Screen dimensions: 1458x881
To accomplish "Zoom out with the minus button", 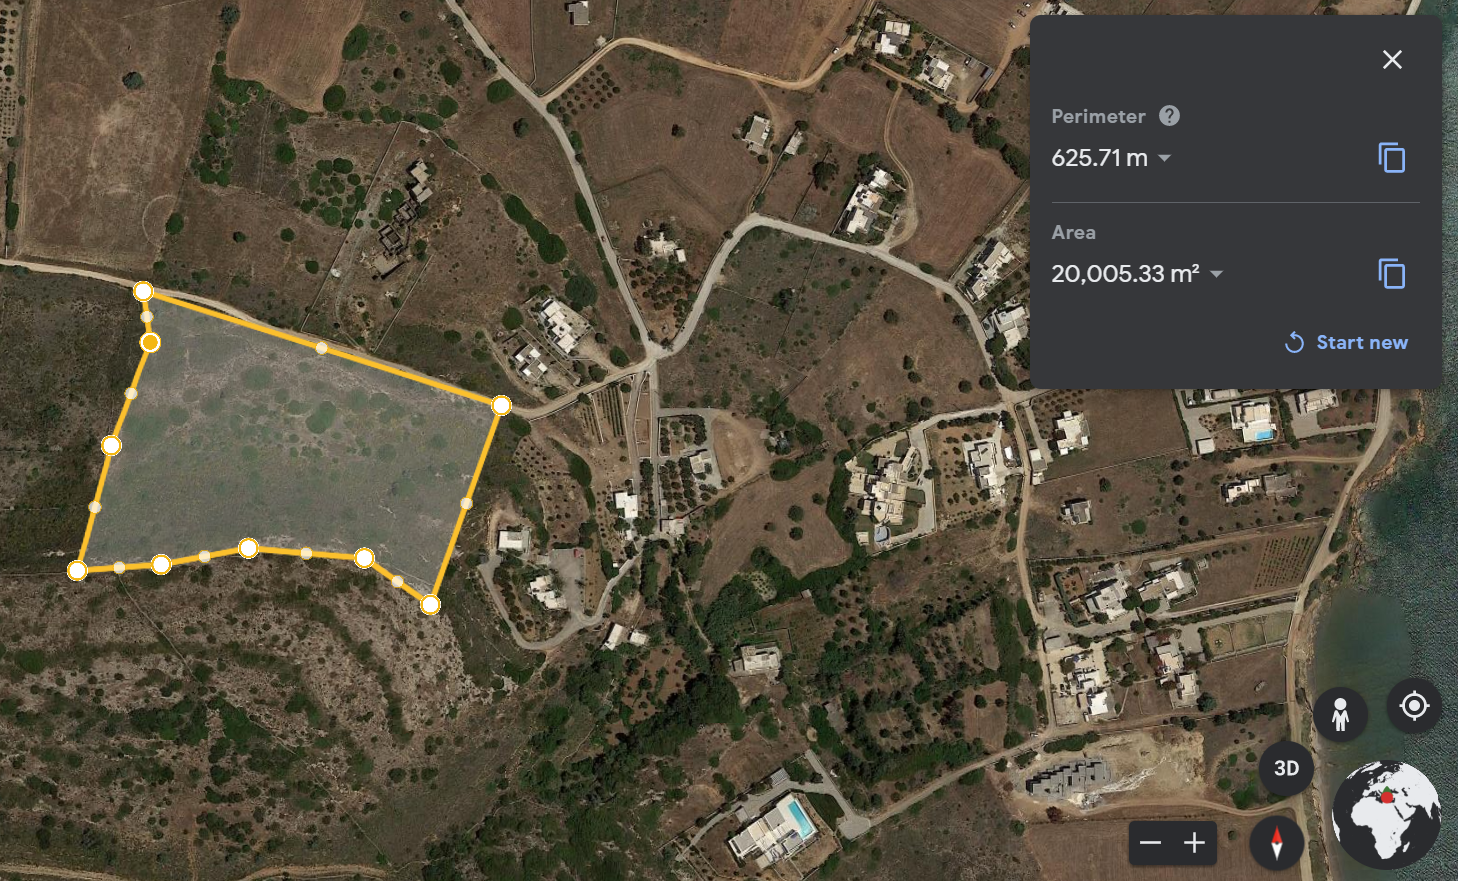I will click(1151, 843).
